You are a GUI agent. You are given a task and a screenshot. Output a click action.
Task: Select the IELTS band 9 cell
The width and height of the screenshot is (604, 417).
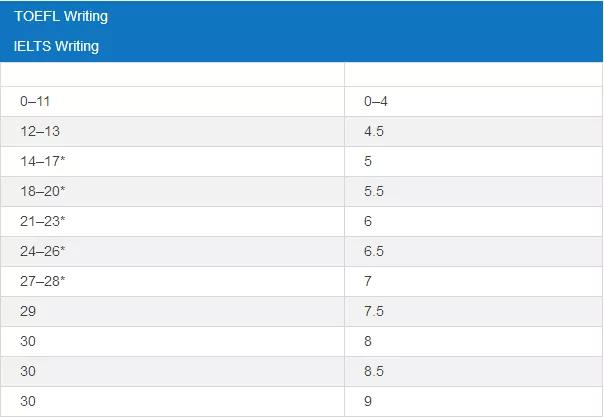[368, 401]
